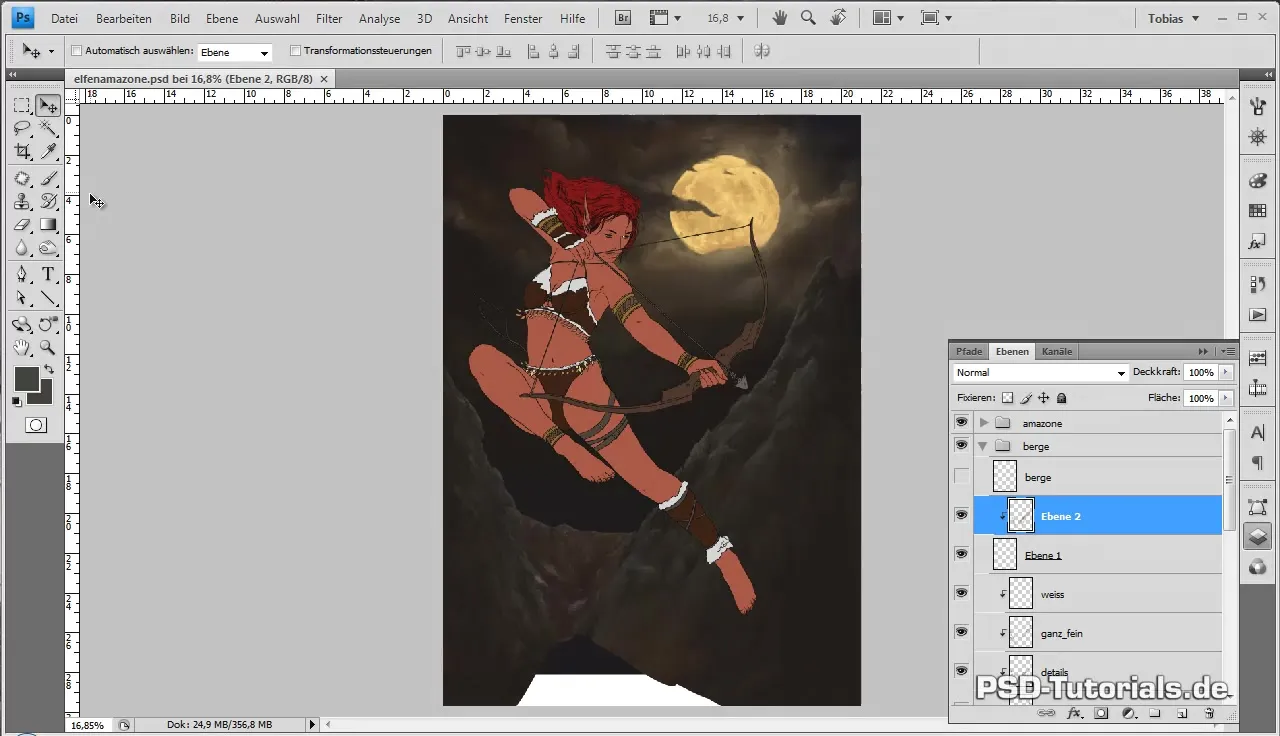Open the Filter menu

329,18
